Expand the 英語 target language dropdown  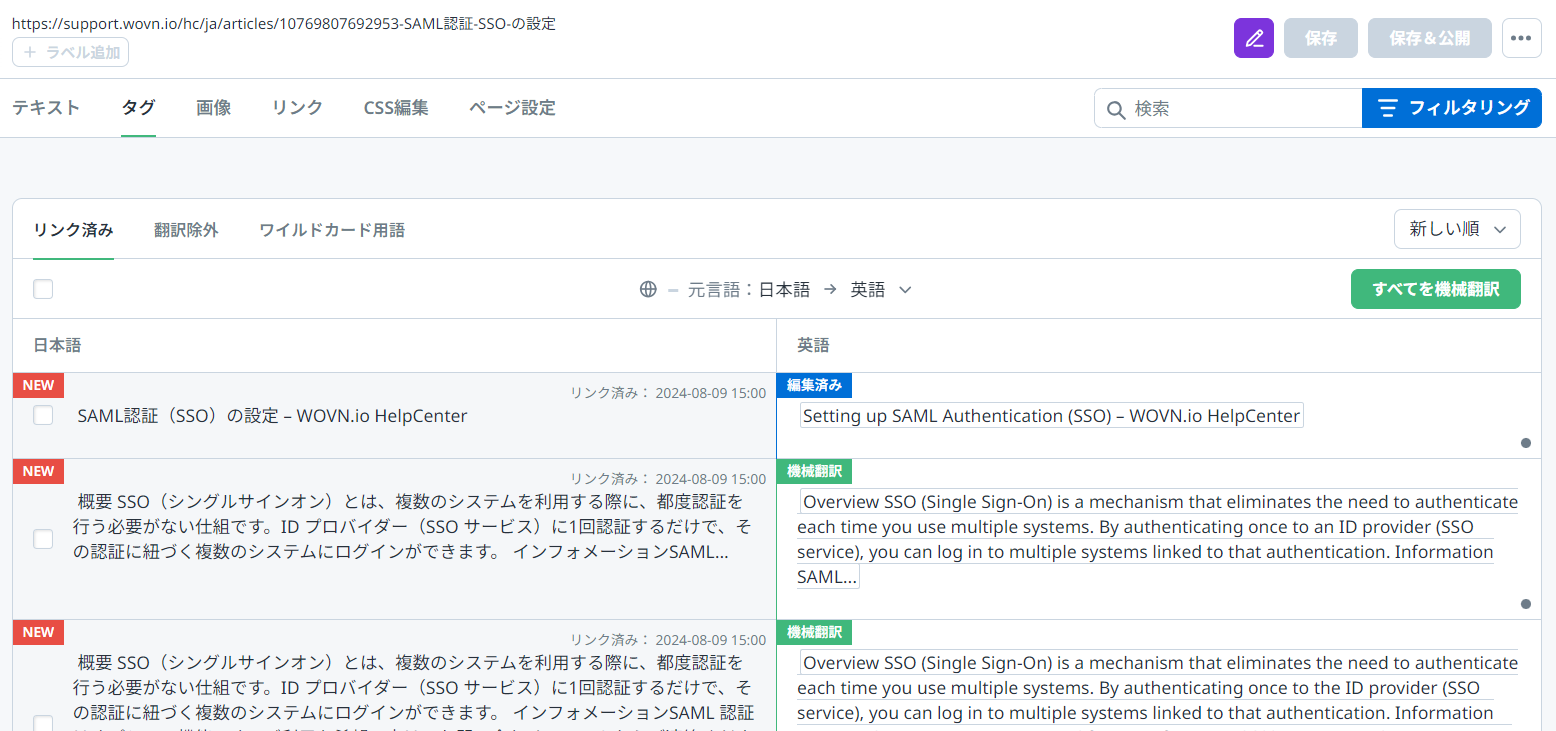881,289
